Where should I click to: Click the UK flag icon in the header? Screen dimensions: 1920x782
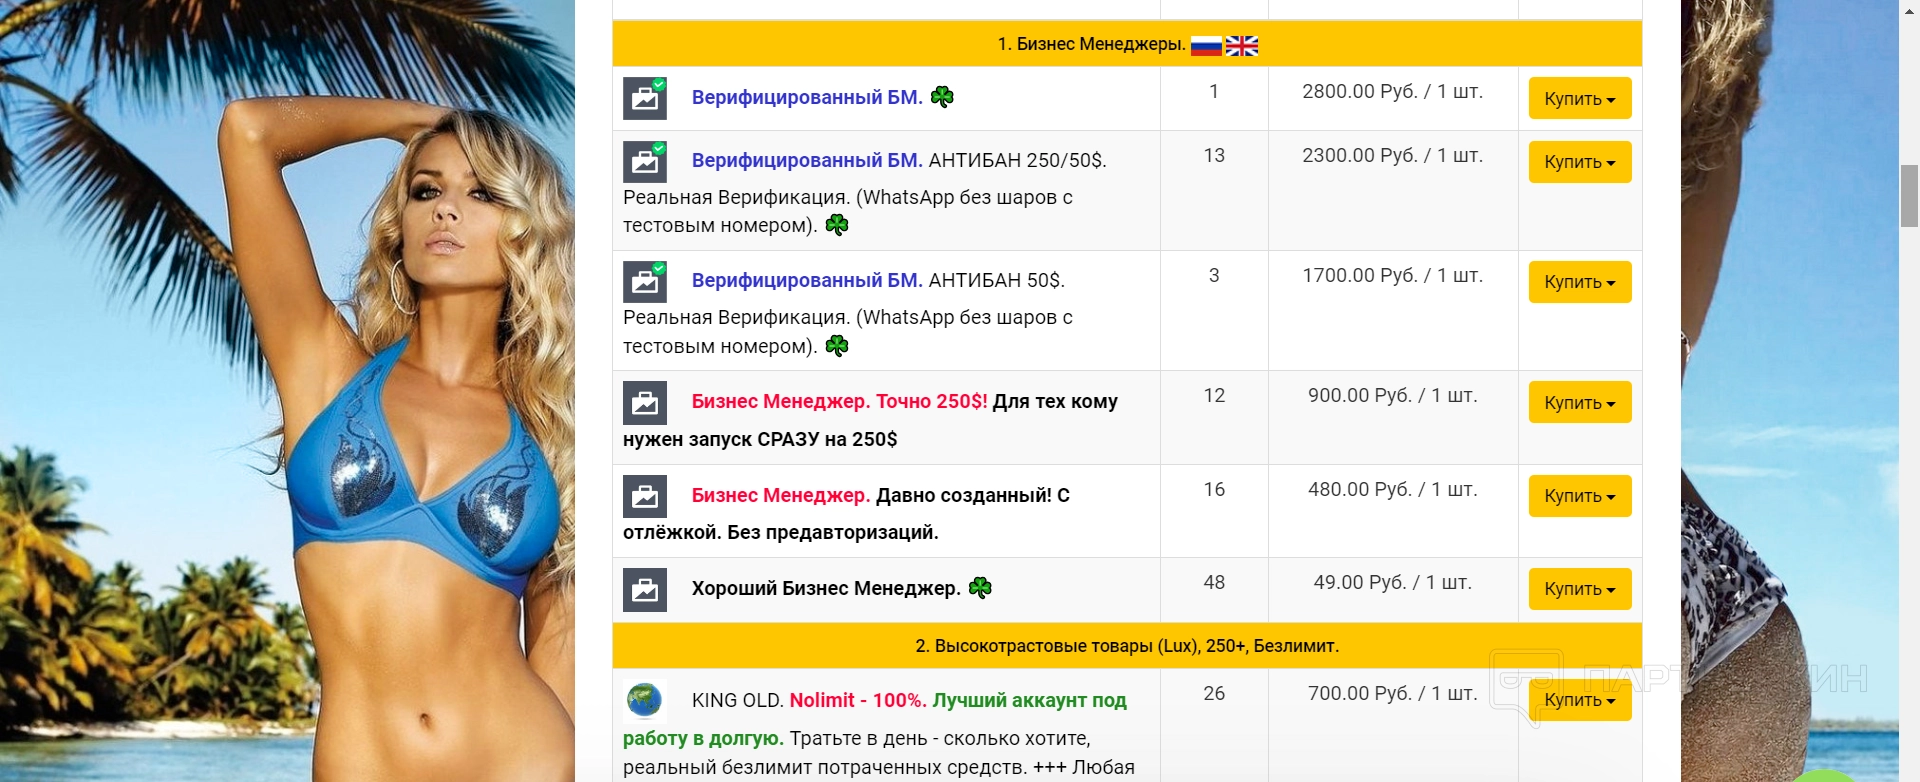tap(1242, 45)
